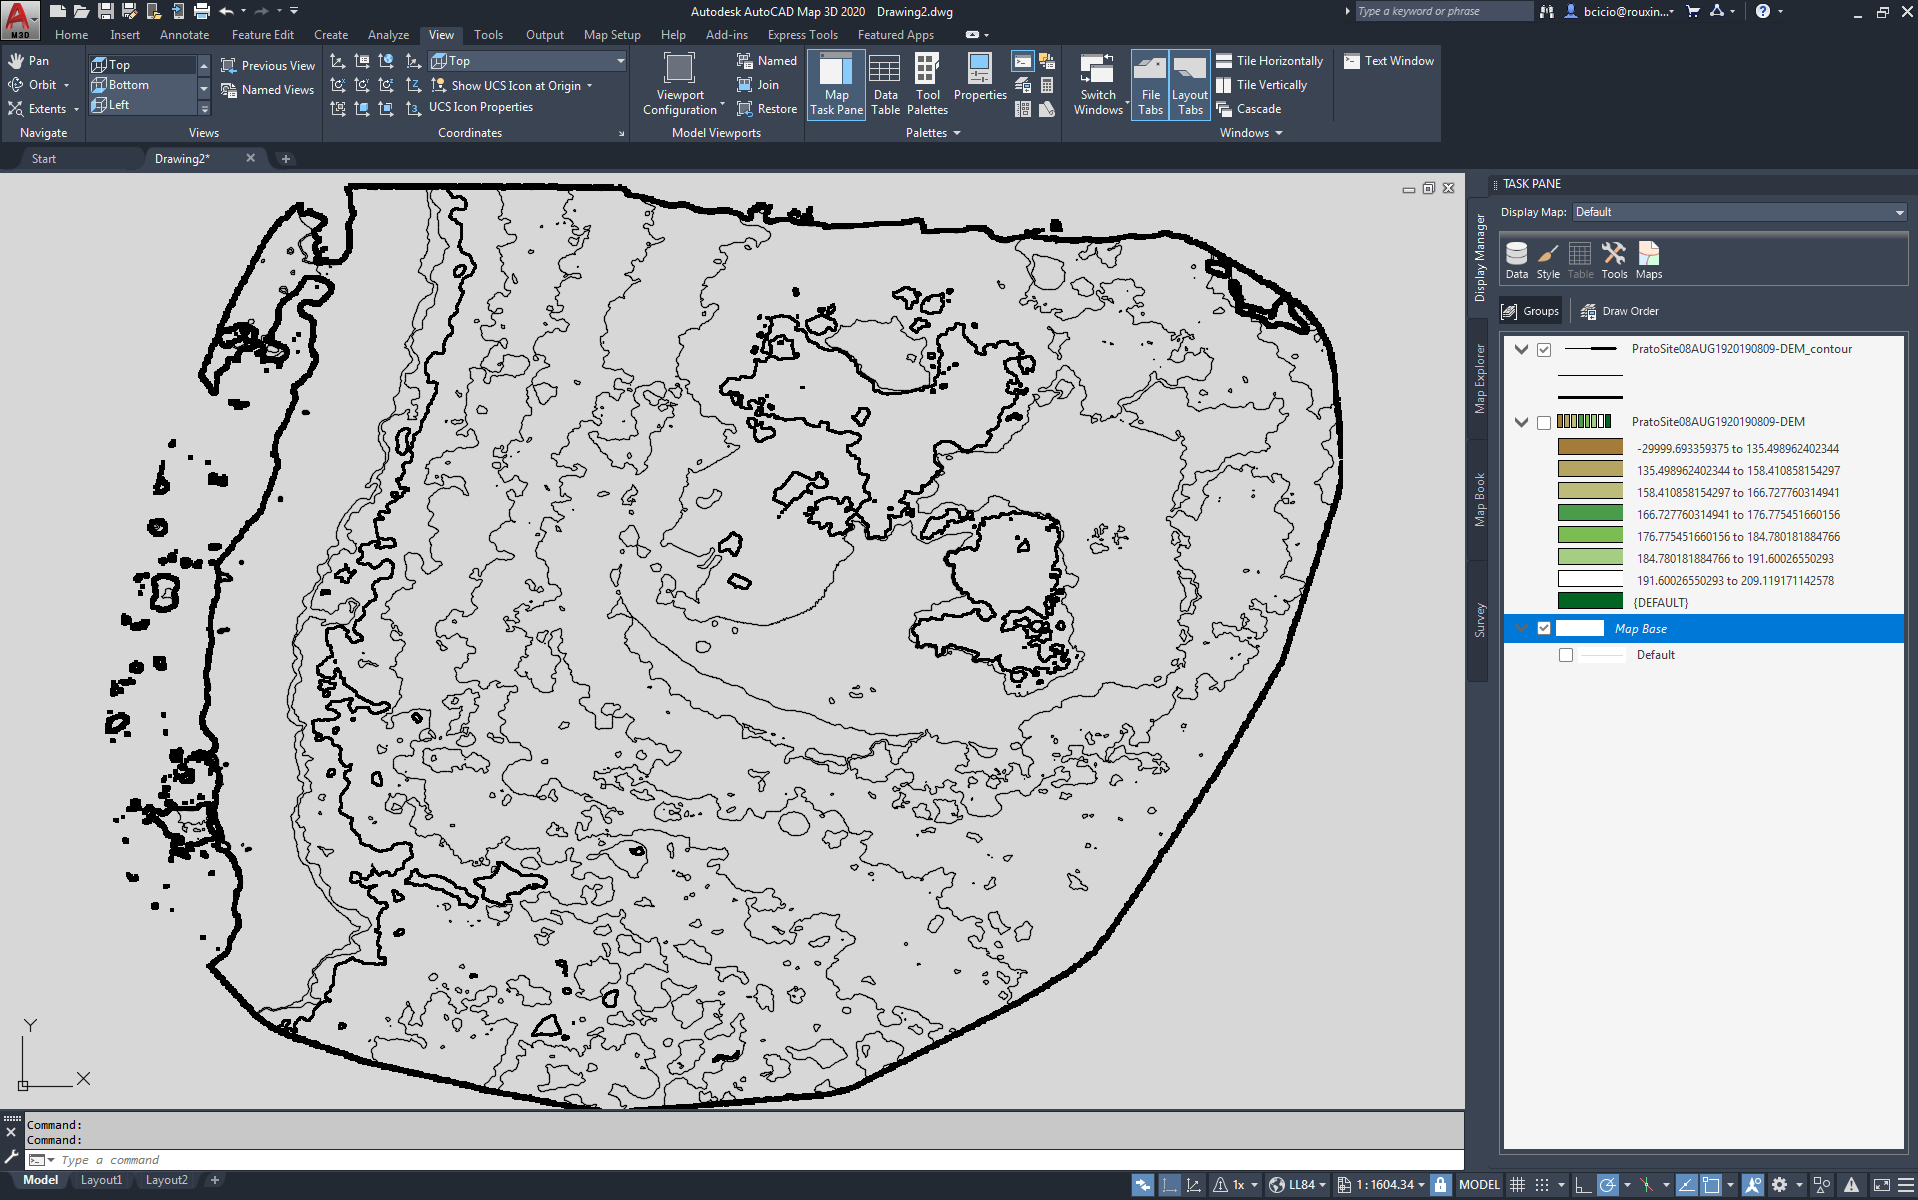
Task: Open the Display Map dropdown
Action: pyautogui.click(x=1897, y=211)
